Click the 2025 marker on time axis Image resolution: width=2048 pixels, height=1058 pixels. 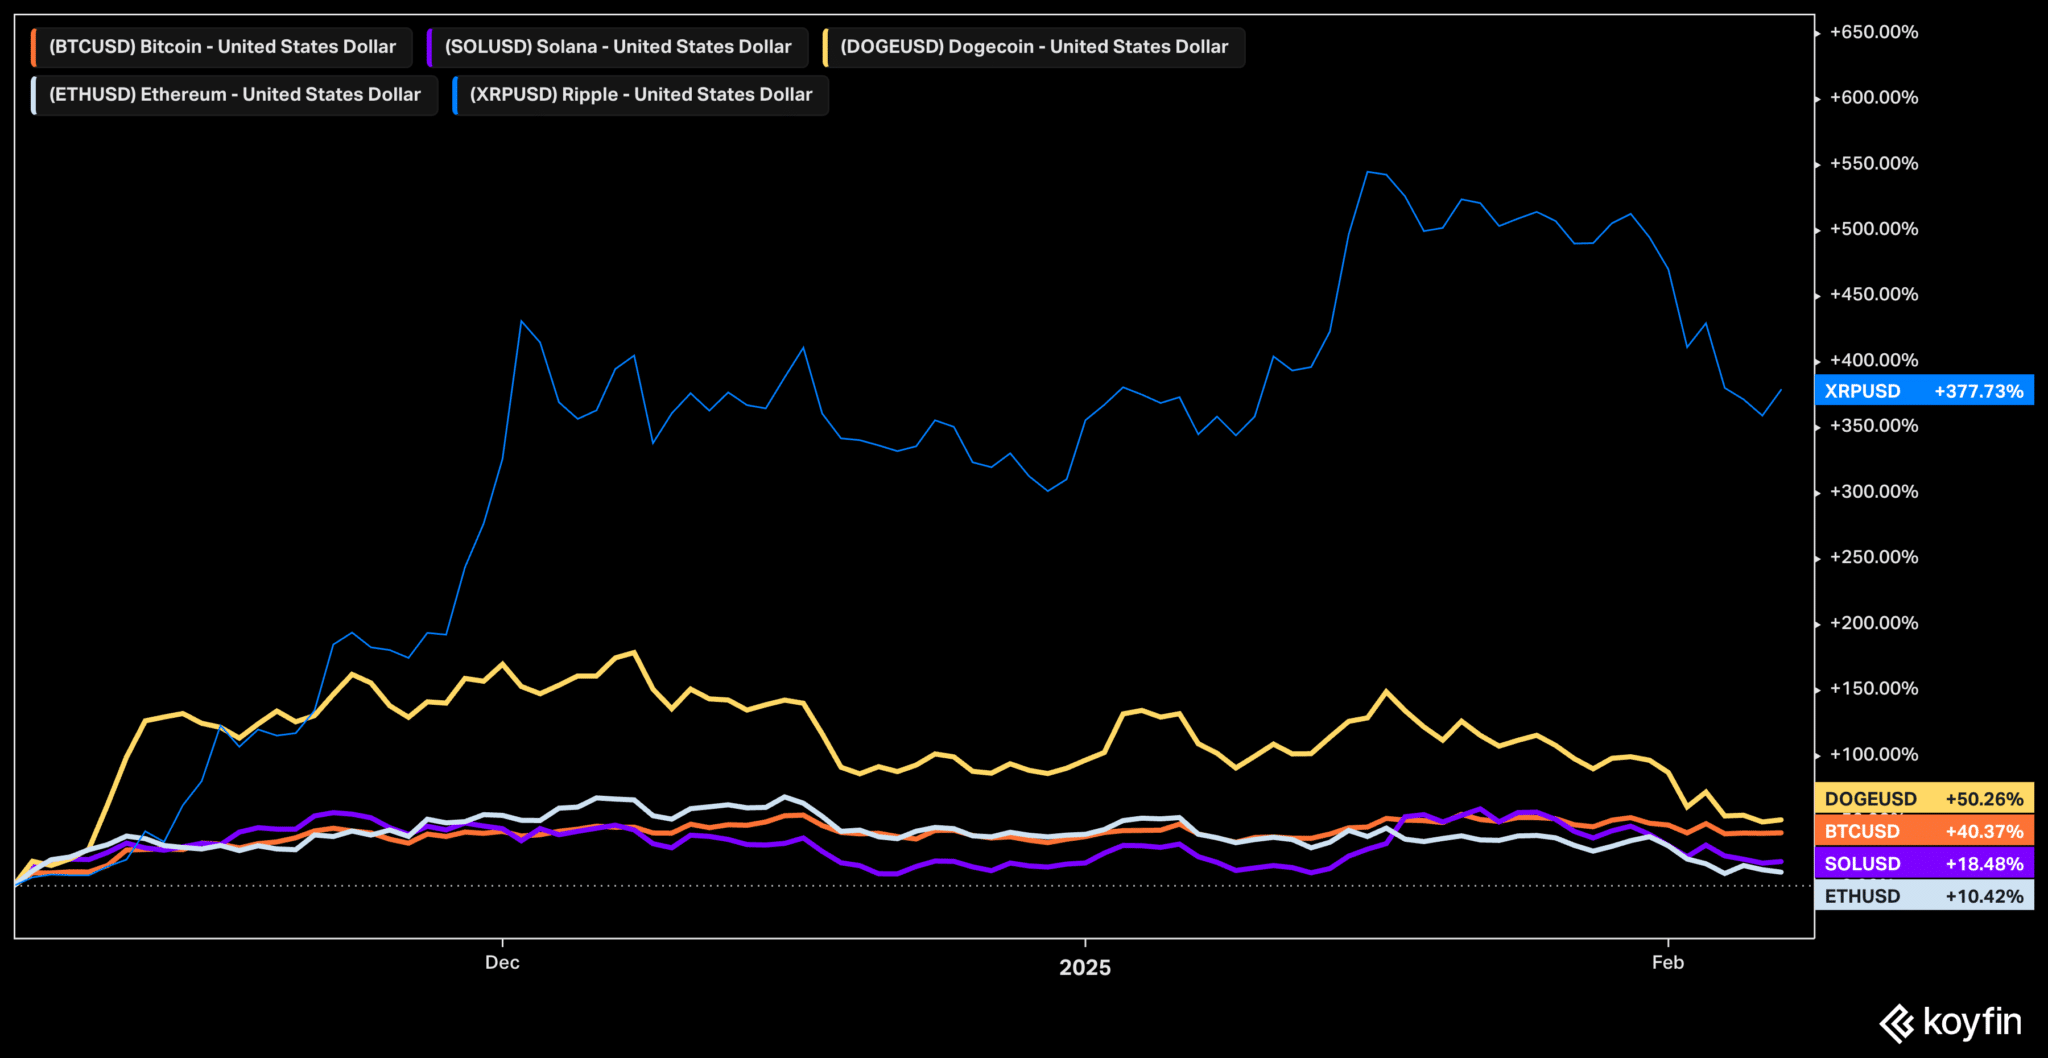(1085, 967)
